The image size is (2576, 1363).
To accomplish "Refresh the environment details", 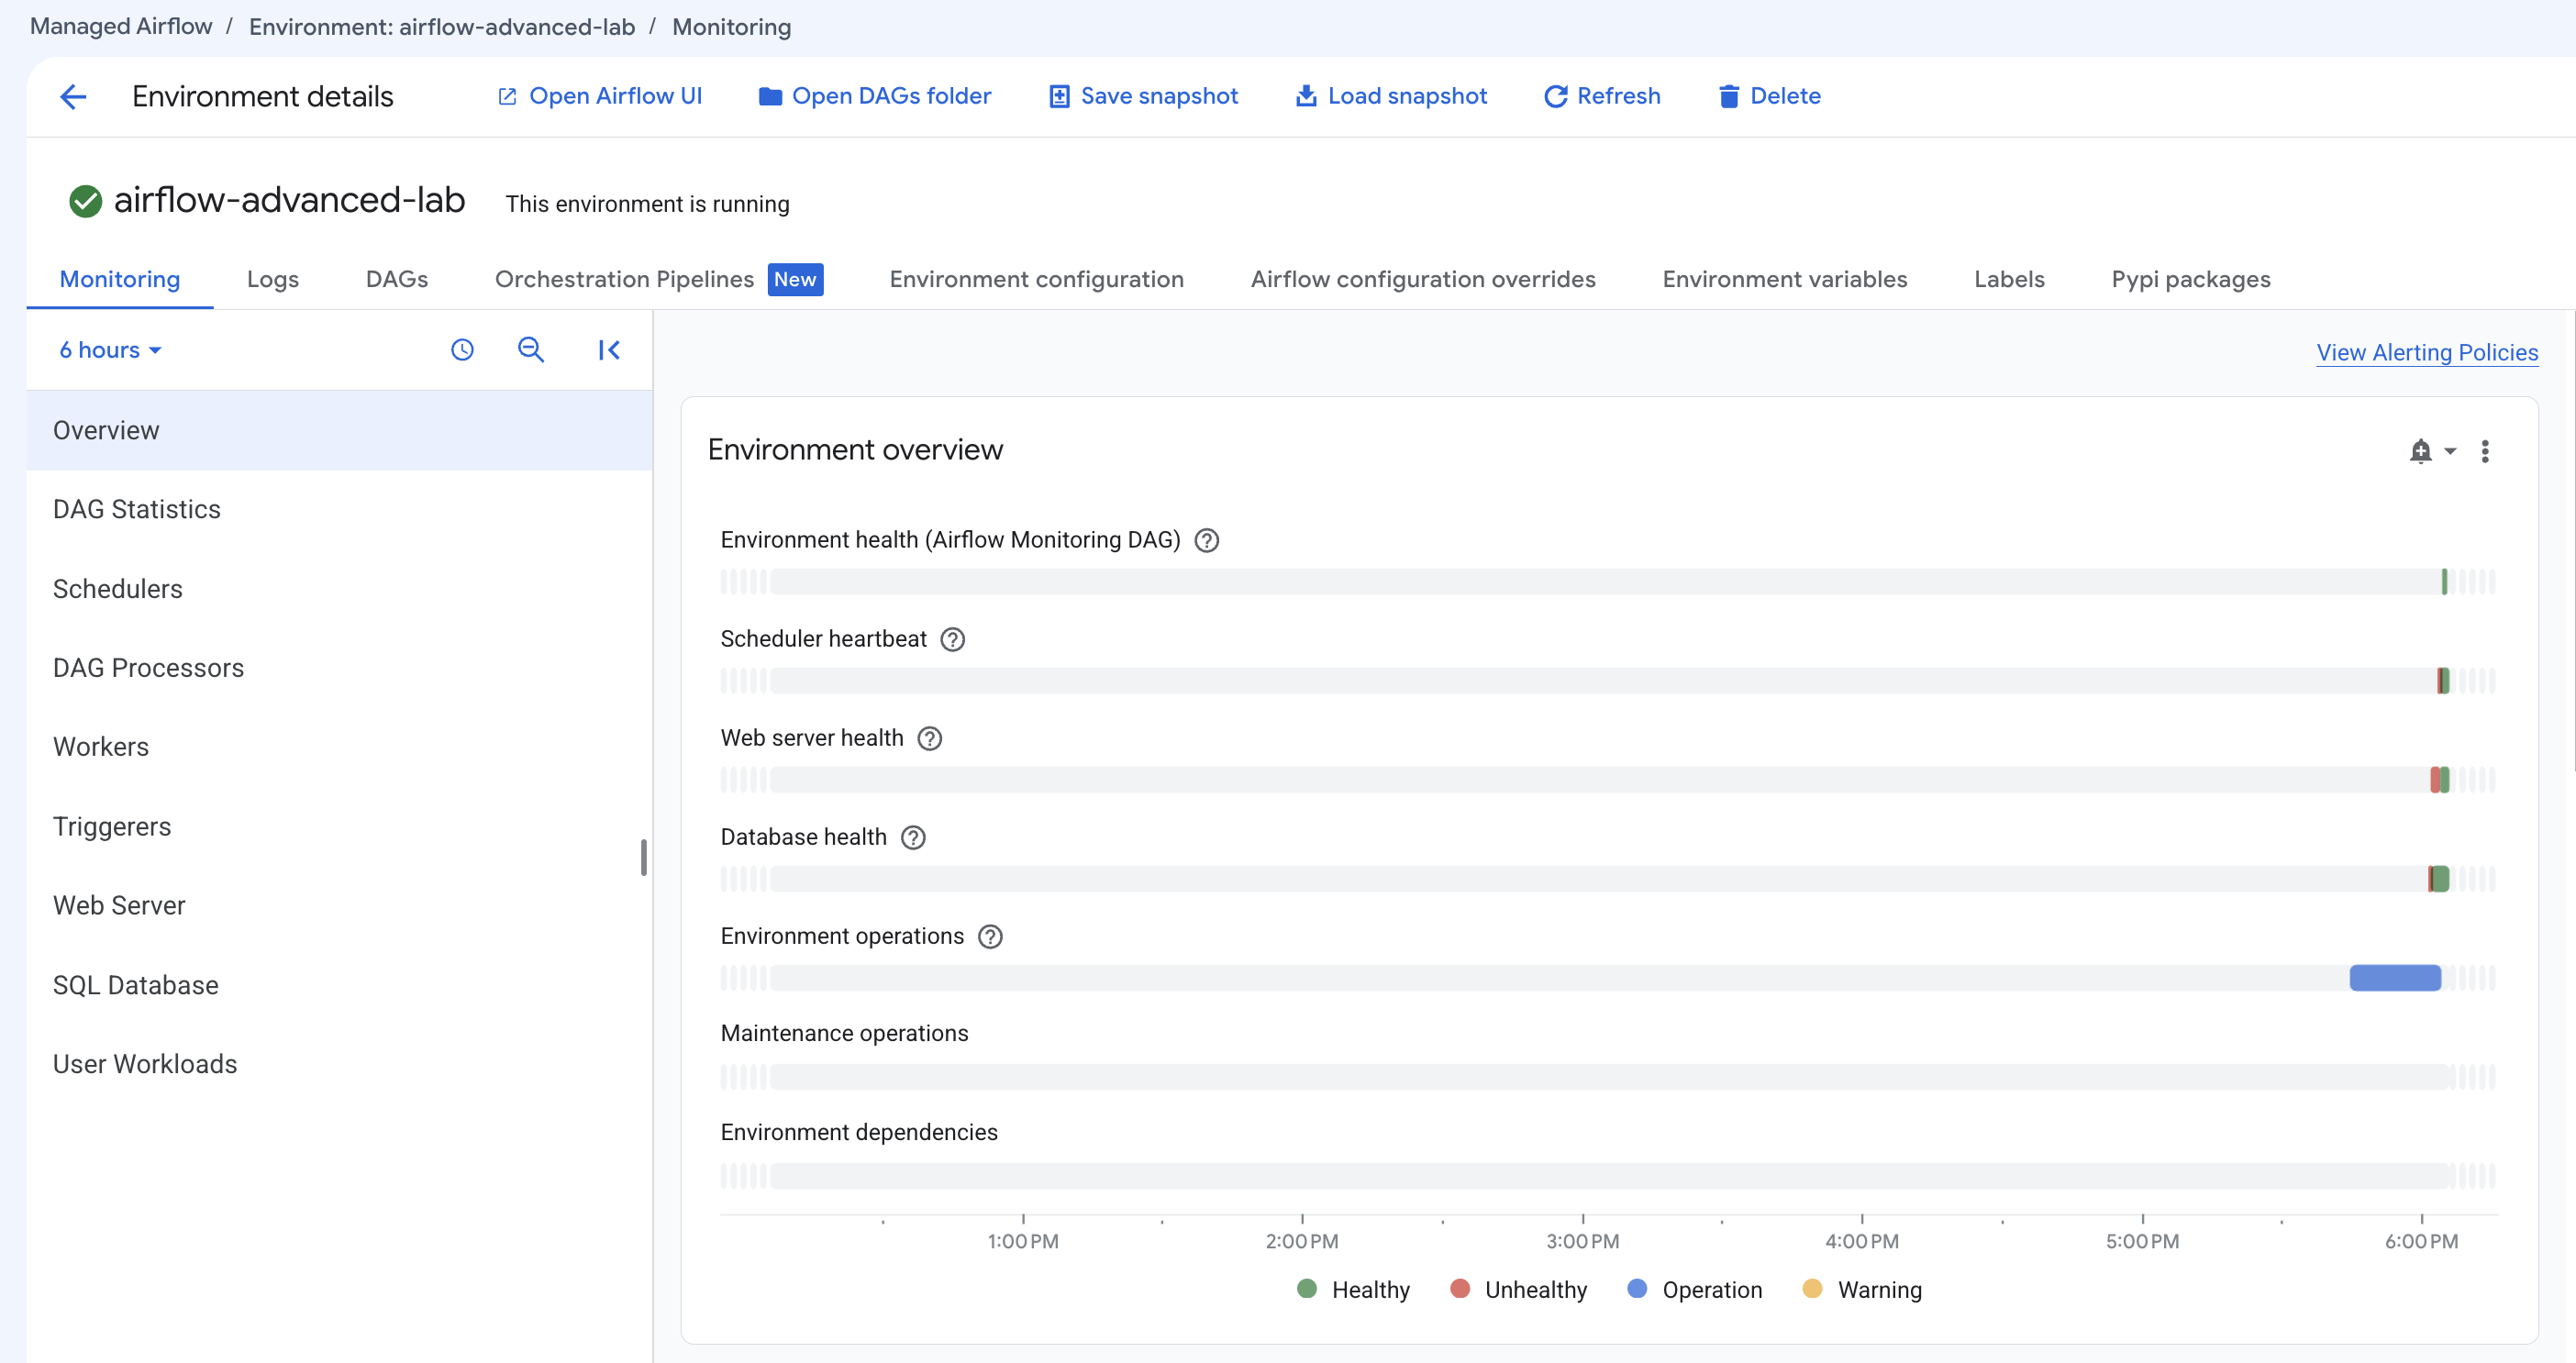I will click(1602, 96).
